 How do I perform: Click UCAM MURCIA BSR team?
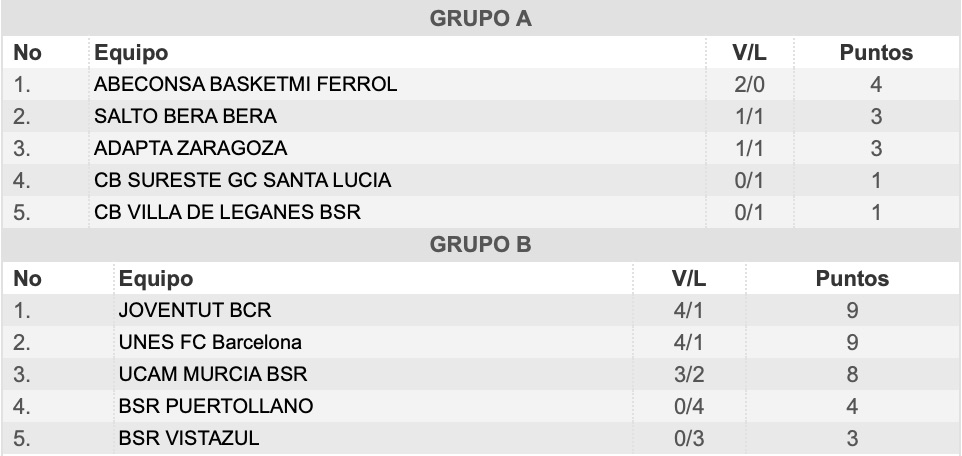point(213,374)
